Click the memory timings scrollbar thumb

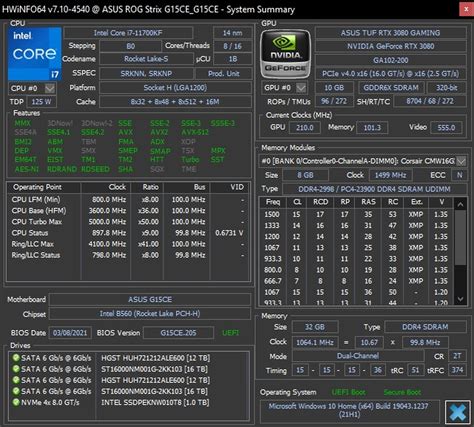tap(460, 237)
